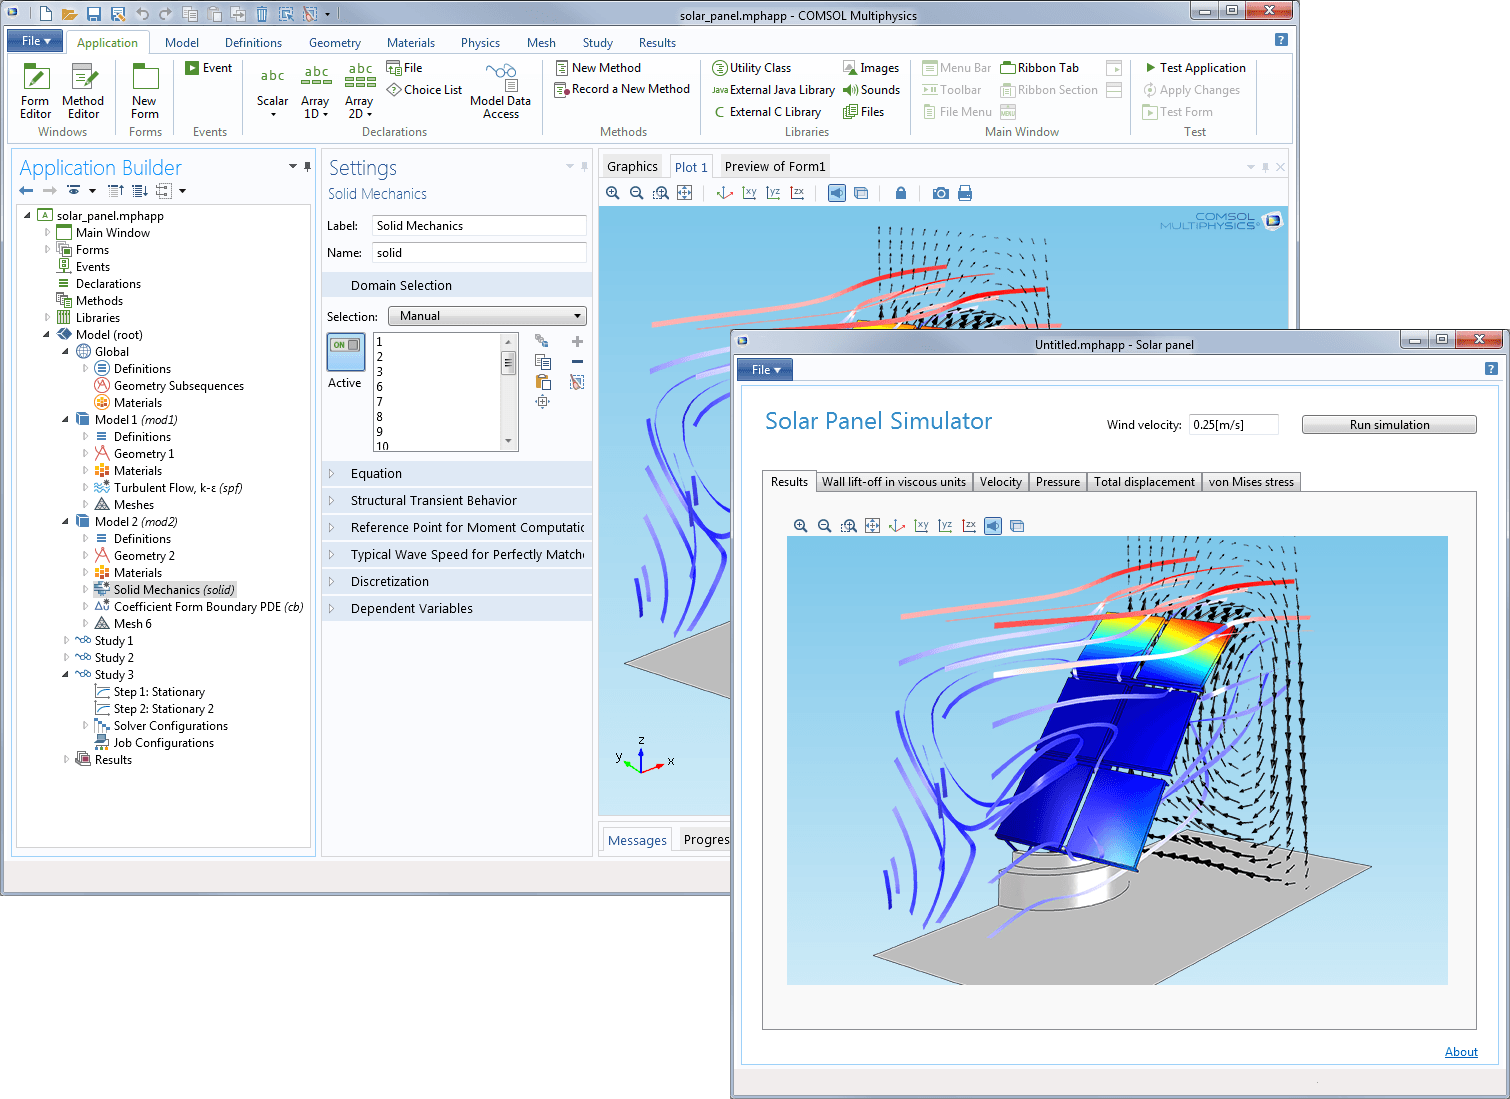Viewport: 1510px width, 1099px height.
Task: Open the About link
Action: (1461, 1052)
